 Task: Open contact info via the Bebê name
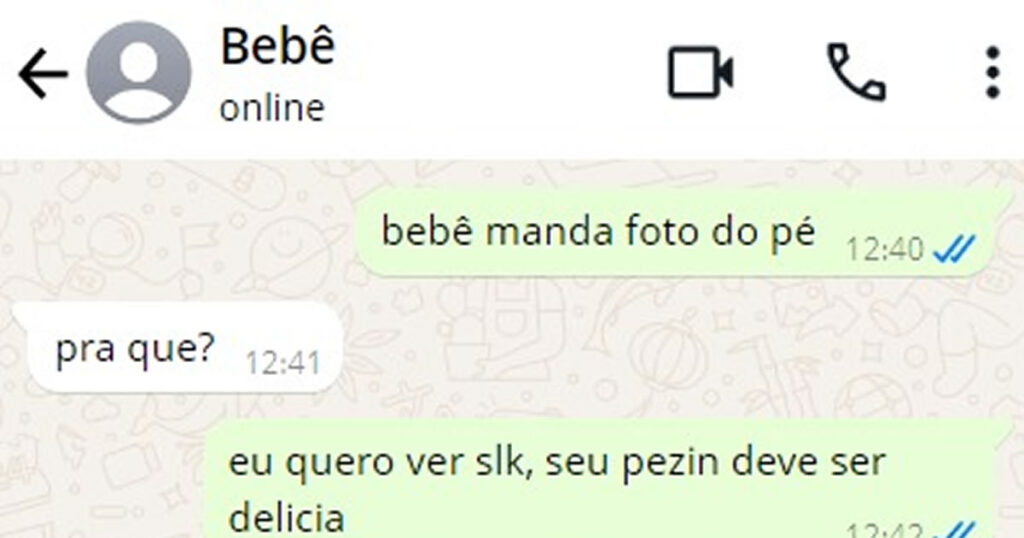(x=278, y=46)
